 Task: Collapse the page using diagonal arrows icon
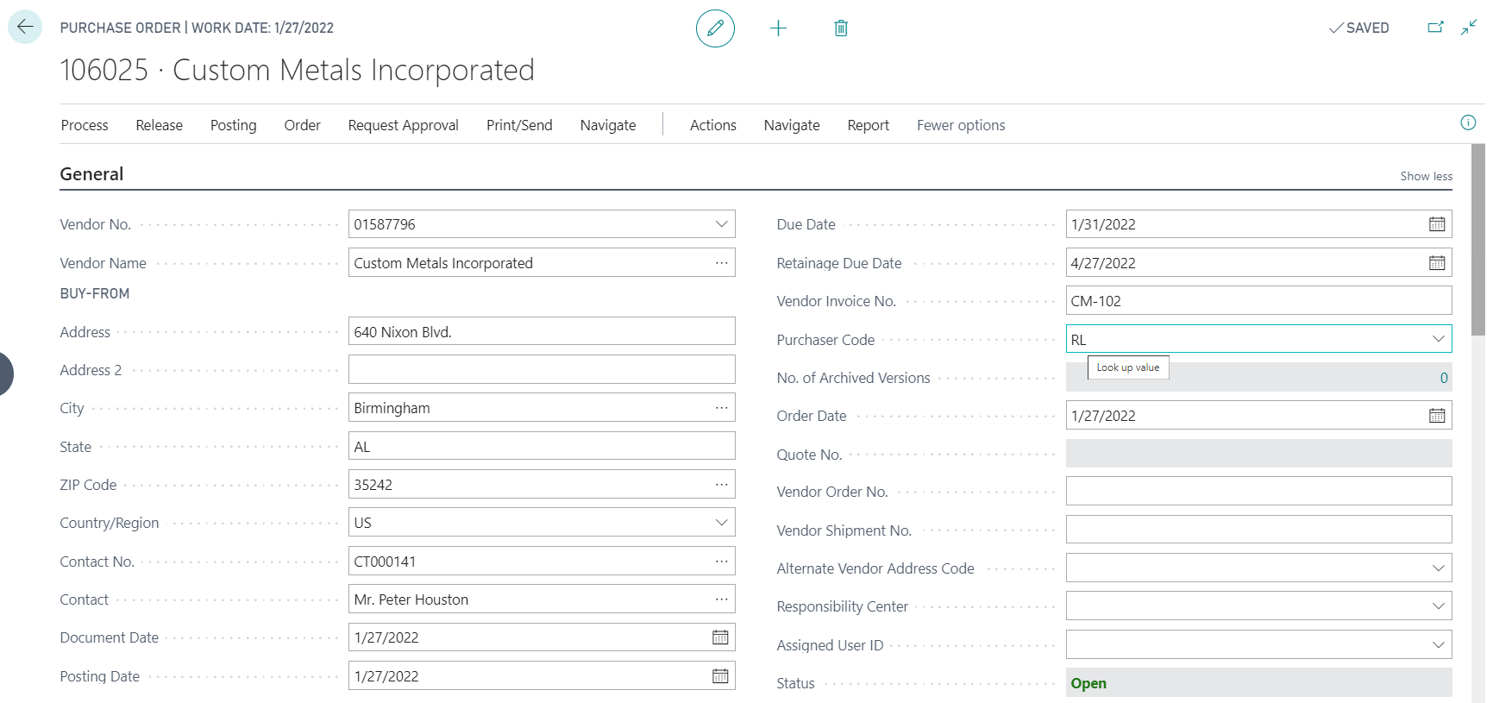[1468, 28]
